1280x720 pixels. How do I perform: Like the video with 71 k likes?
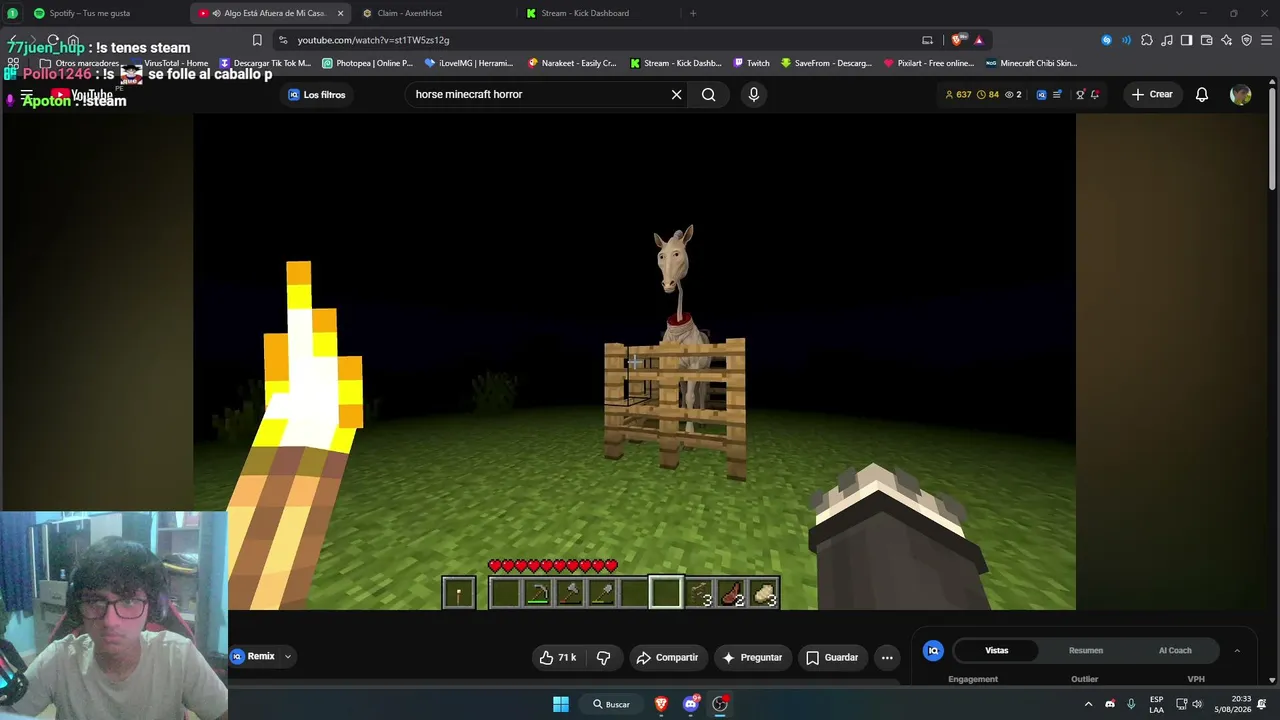558,657
